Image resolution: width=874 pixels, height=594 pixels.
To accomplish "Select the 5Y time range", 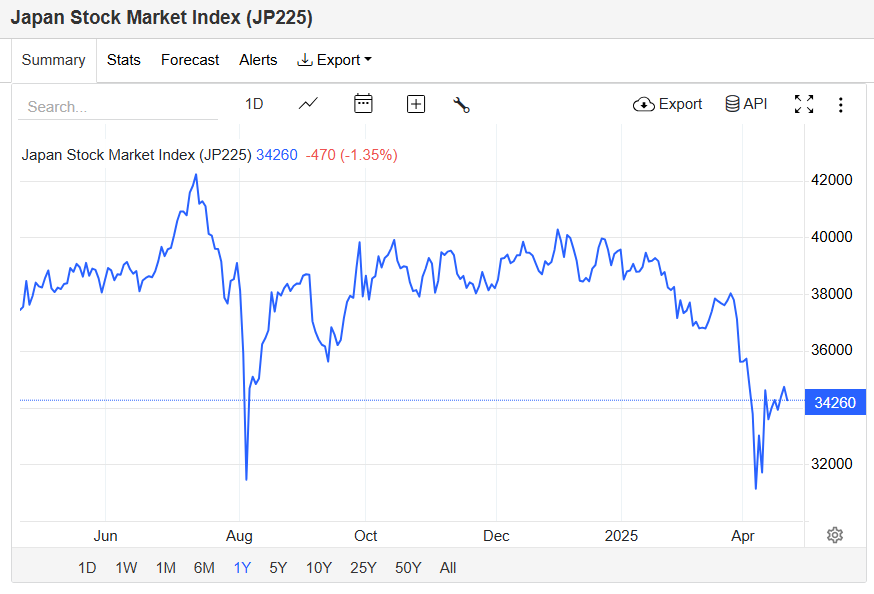I will click(278, 568).
